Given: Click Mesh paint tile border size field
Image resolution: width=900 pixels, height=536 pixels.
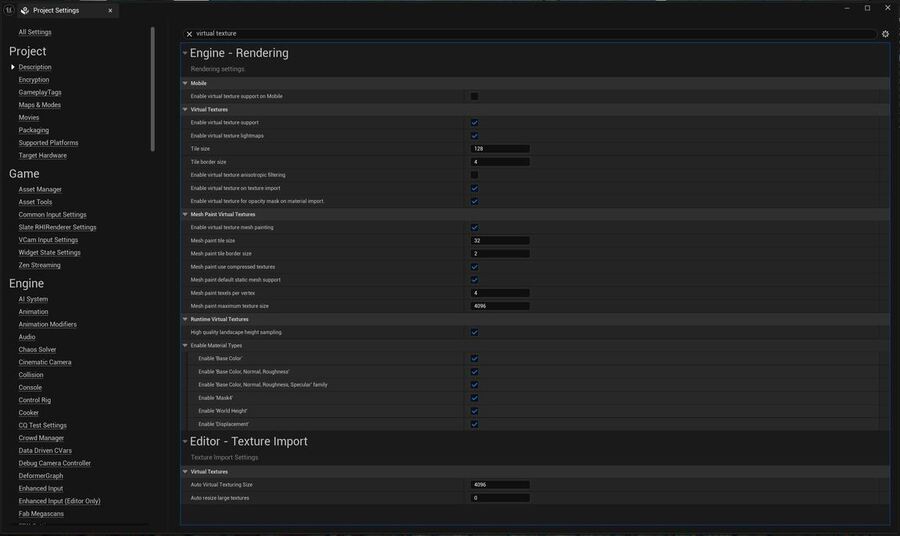Looking at the screenshot, I should [500, 254].
